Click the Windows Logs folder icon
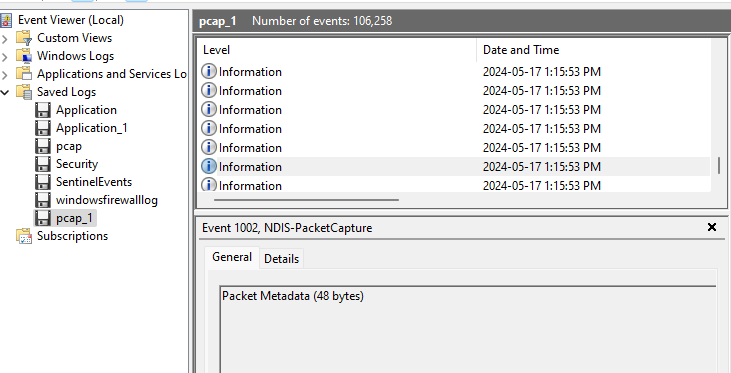This screenshot has height=373, width=731. [24, 56]
